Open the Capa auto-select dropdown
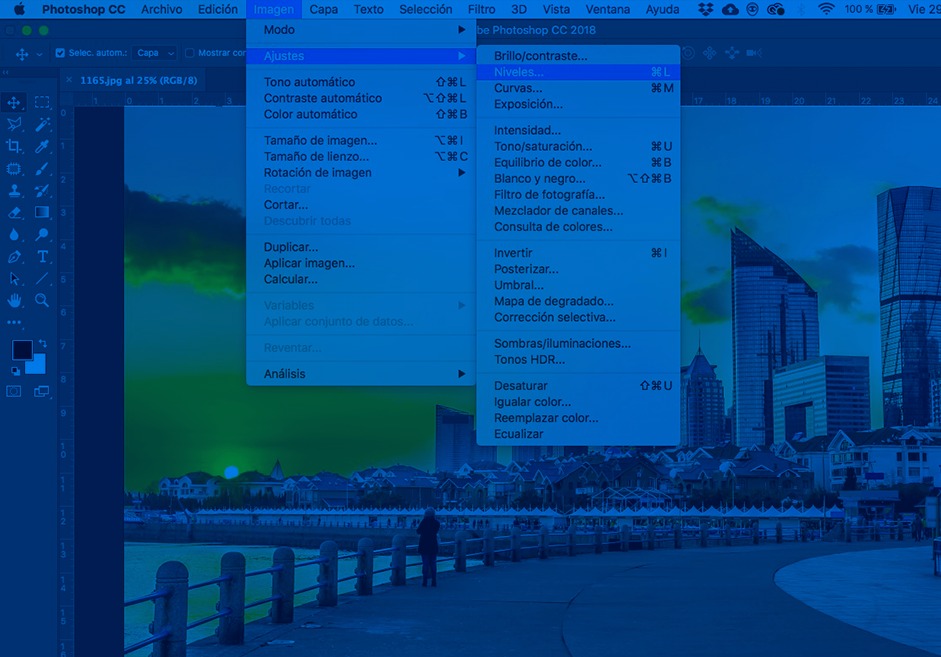 point(154,53)
